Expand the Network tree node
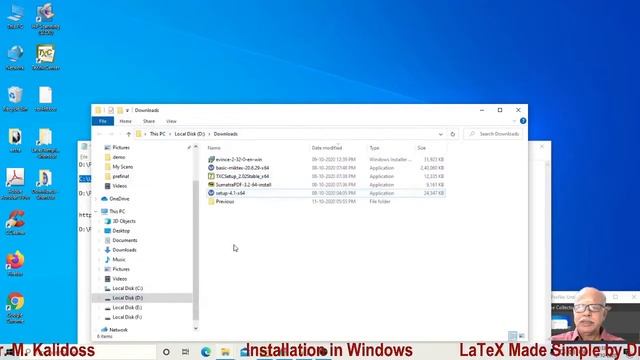The width and height of the screenshot is (640, 360). (97, 330)
